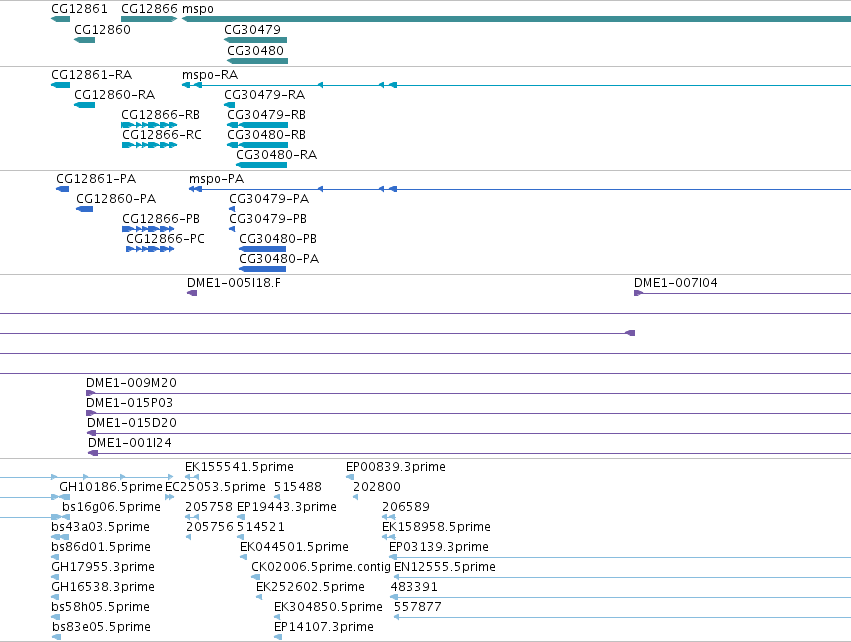Image resolution: width=851 pixels, height=642 pixels.
Task: Click the CG12866 gene label
Action: 149,9
